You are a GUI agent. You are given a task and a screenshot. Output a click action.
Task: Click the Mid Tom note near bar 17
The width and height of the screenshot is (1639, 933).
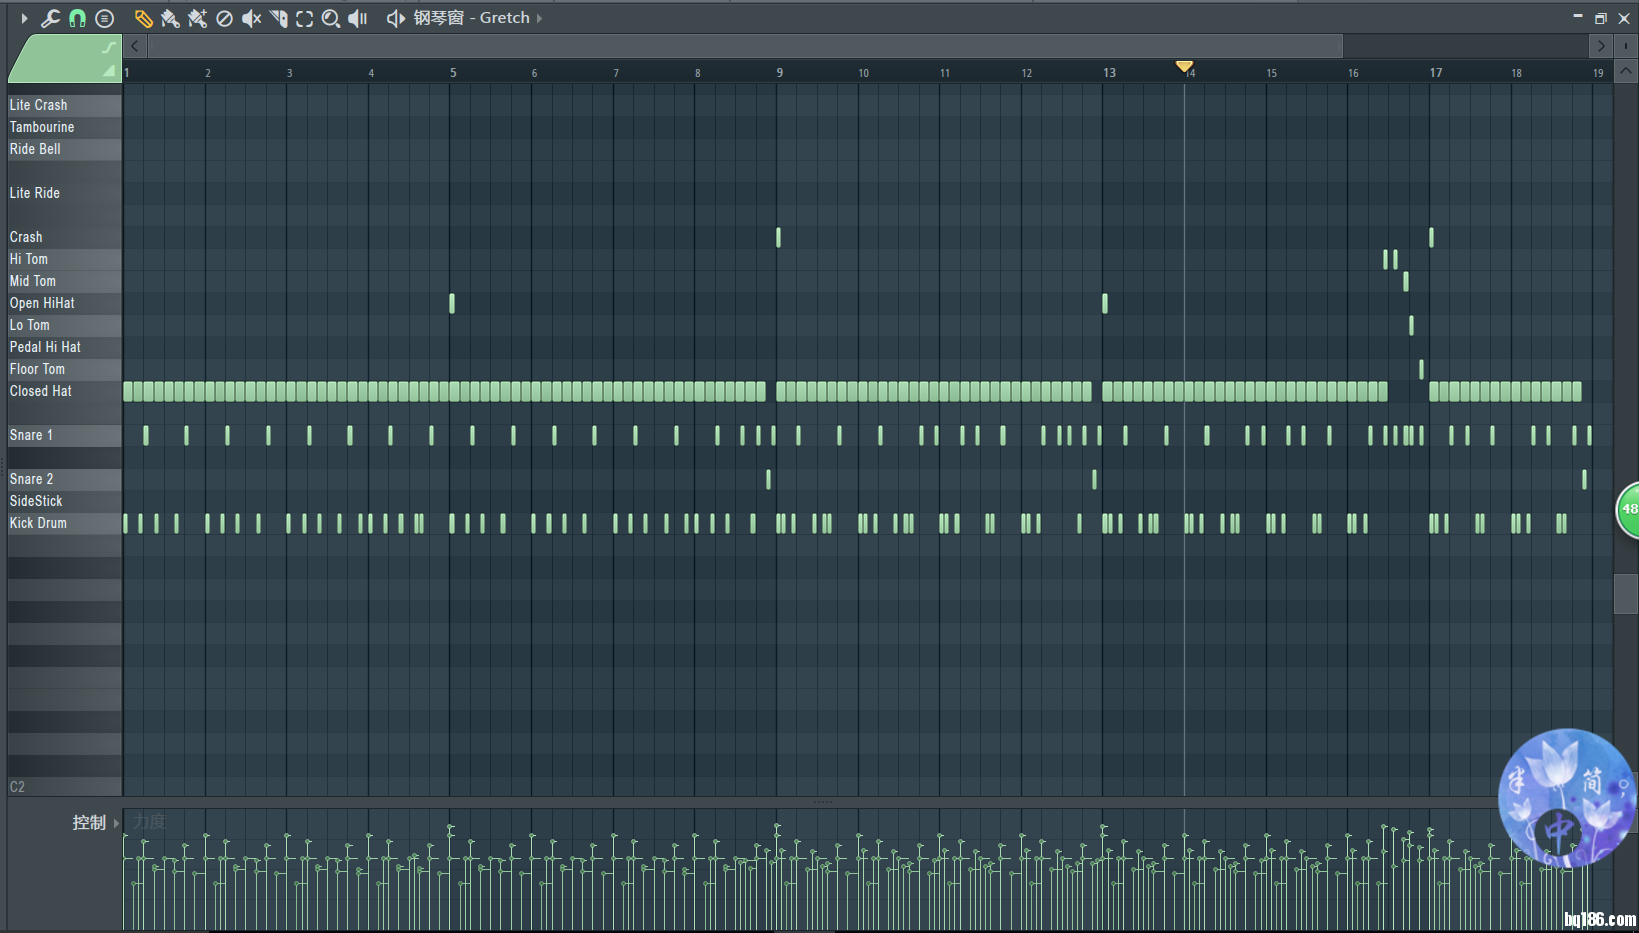pyautogui.click(x=1406, y=281)
